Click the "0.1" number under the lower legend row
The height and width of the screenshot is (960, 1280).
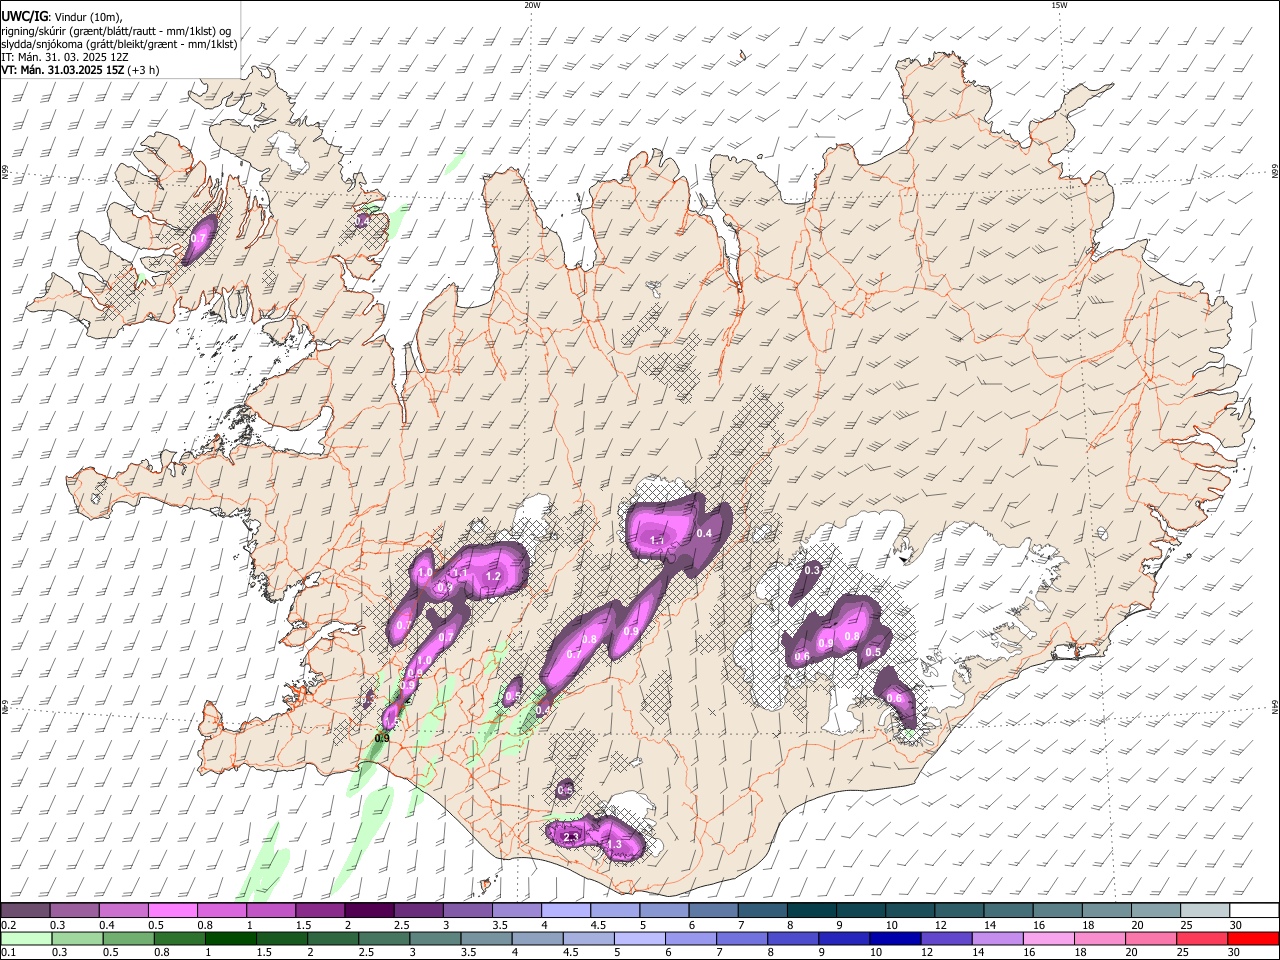(x=8, y=952)
